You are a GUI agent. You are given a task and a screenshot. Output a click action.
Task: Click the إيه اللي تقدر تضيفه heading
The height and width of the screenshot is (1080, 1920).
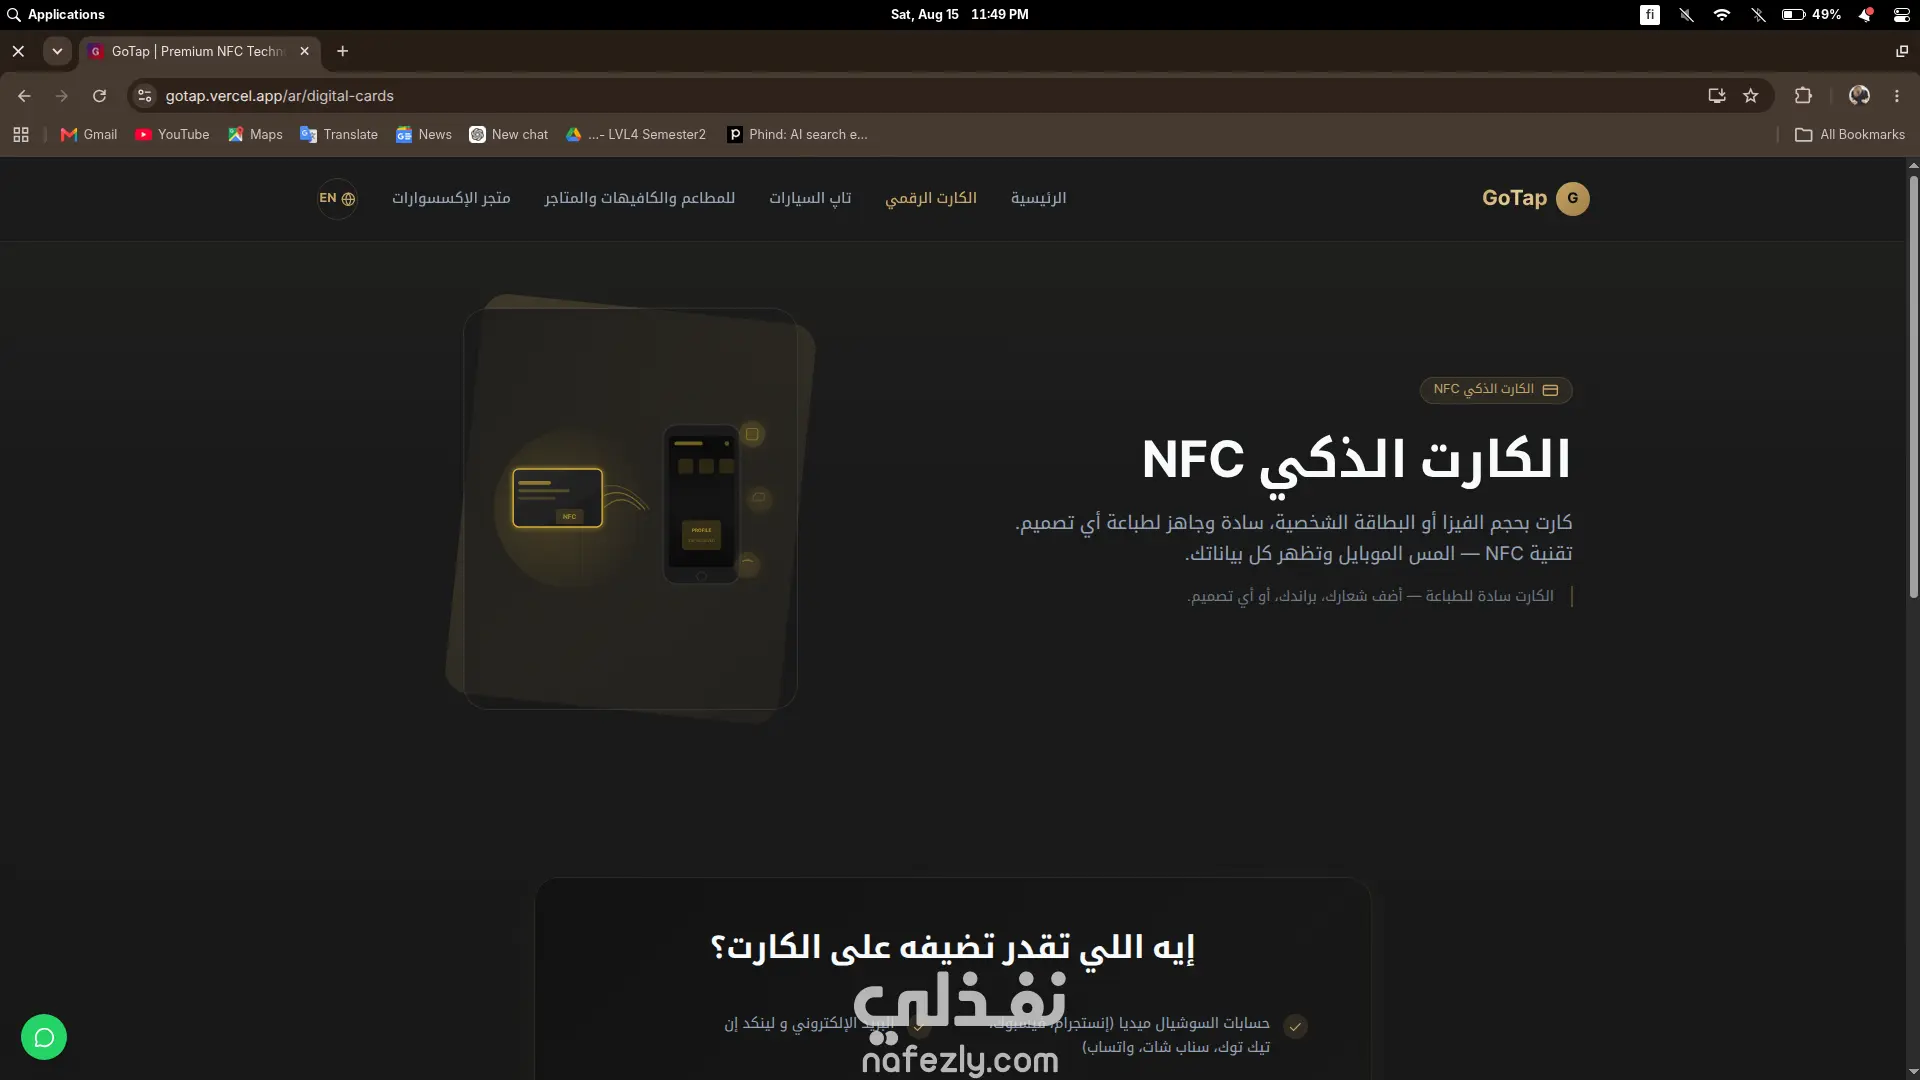click(953, 946)
